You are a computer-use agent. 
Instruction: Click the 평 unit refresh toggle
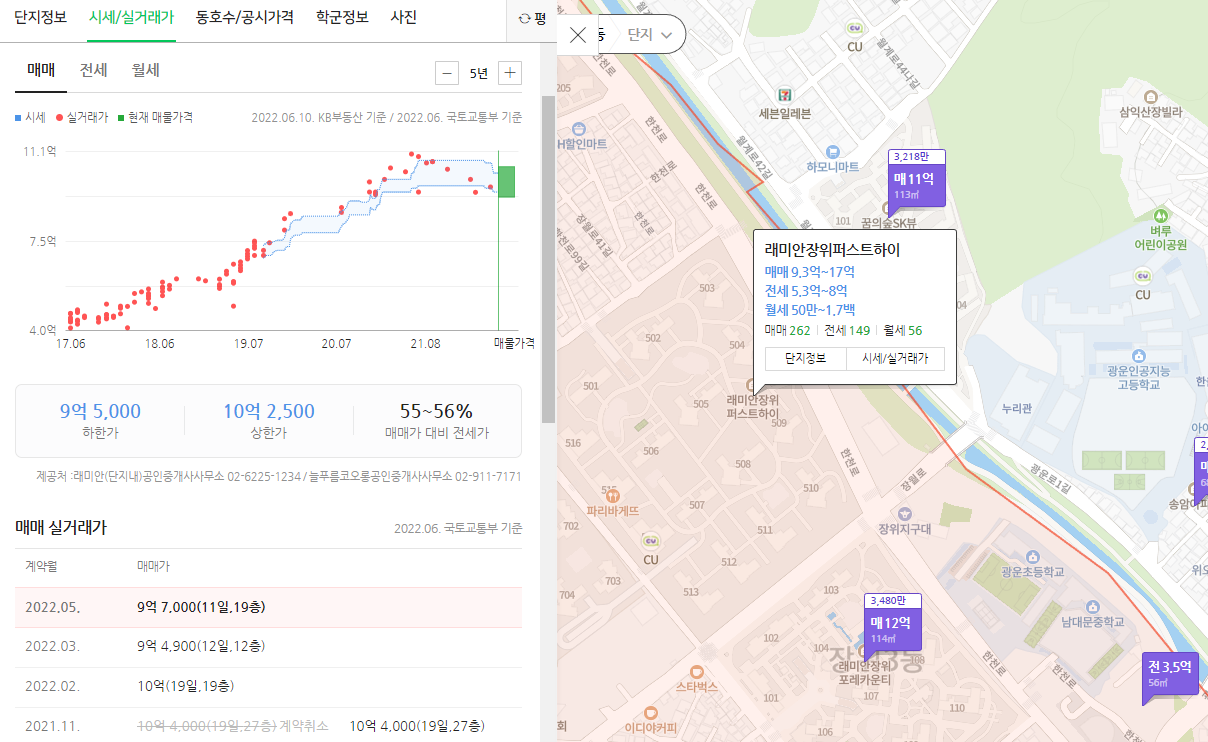tap(532, 18)
